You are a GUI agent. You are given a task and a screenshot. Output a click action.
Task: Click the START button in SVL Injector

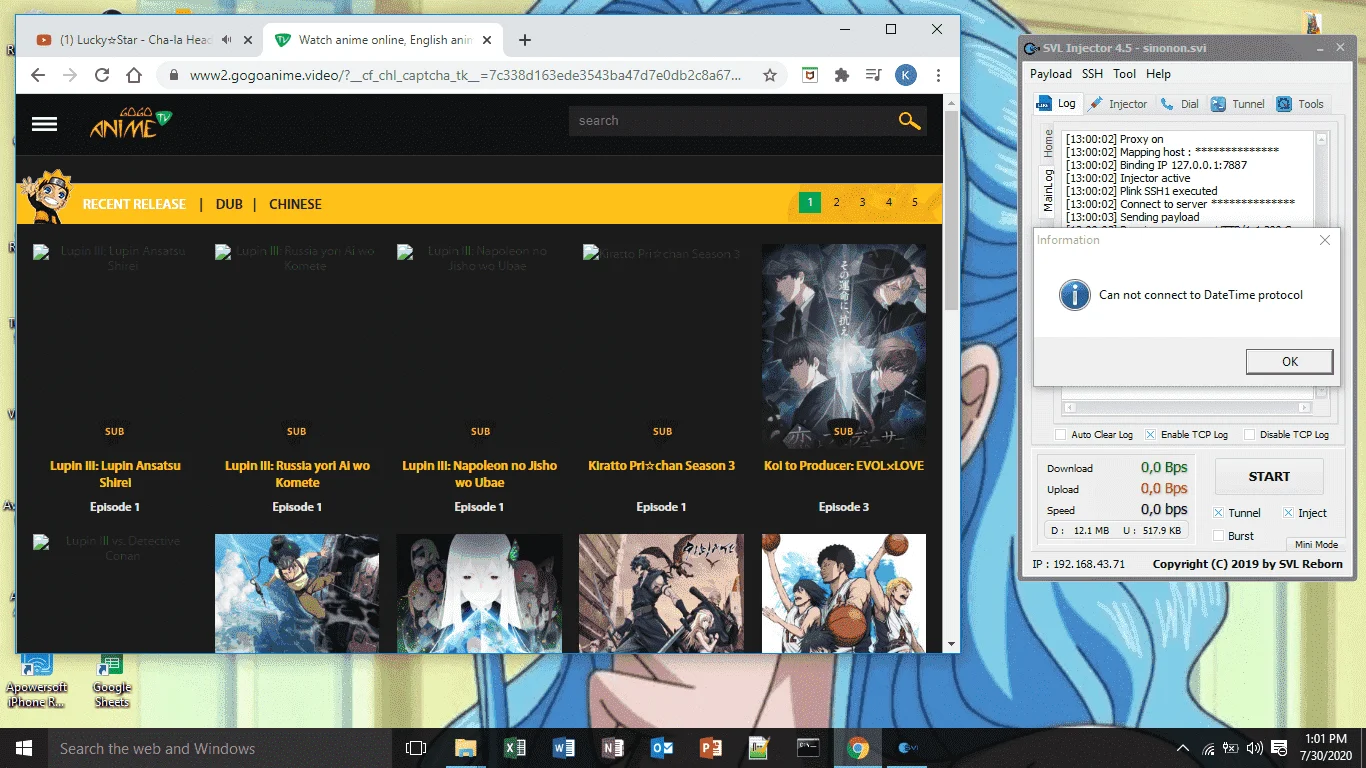(x=1269, y=476)
